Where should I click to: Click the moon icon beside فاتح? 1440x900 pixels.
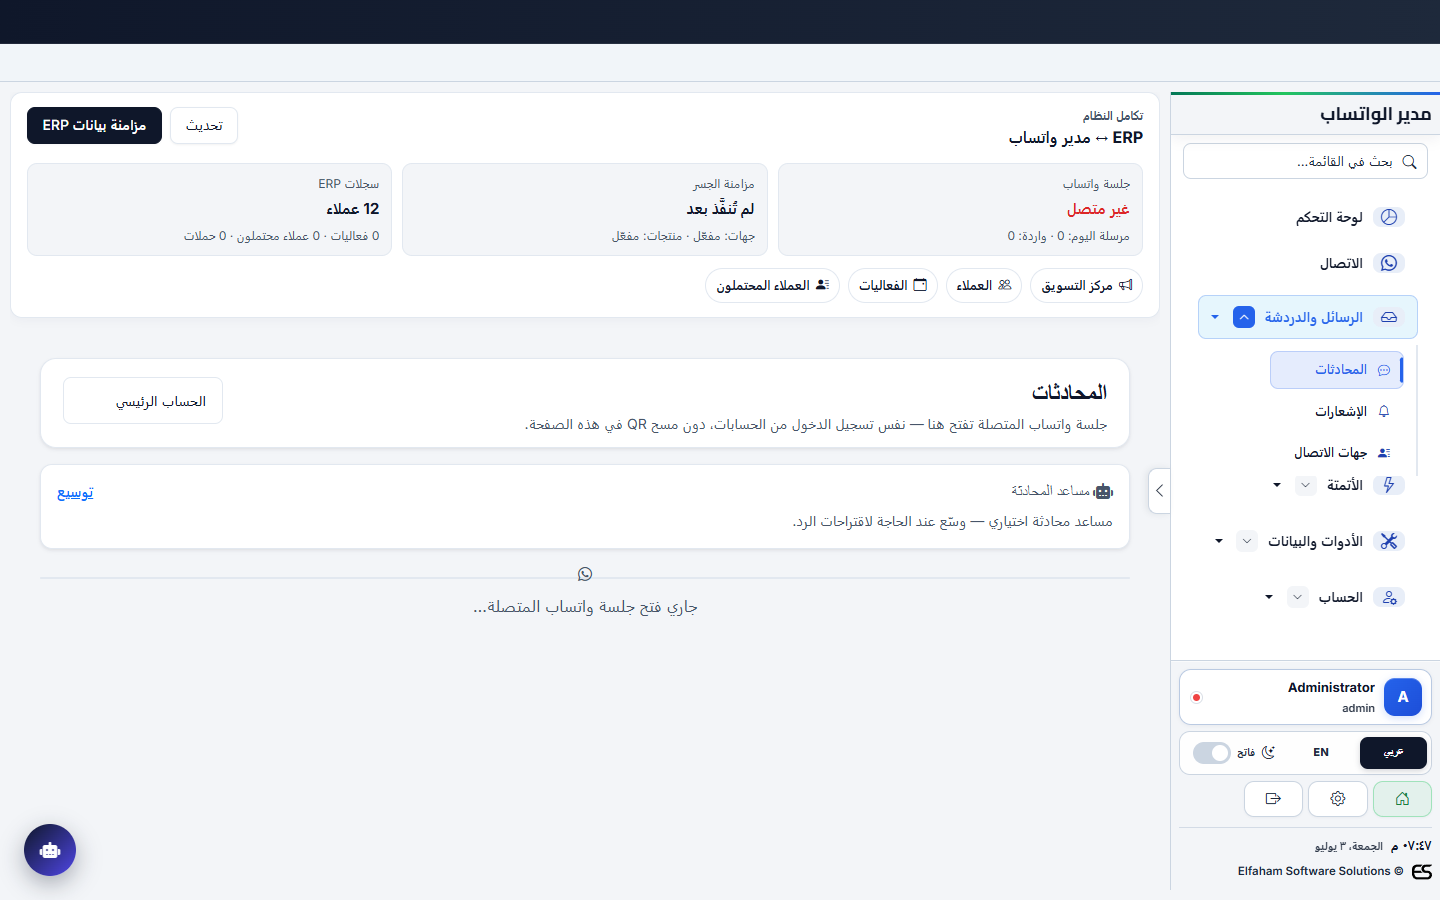point(1269,752)
